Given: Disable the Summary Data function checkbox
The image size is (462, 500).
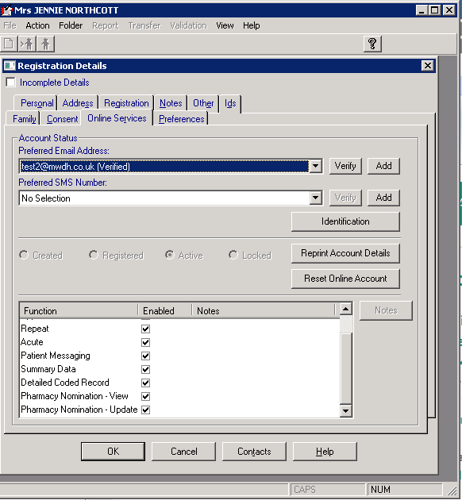Looking at the screenshot, I should [x=145, y=369].
